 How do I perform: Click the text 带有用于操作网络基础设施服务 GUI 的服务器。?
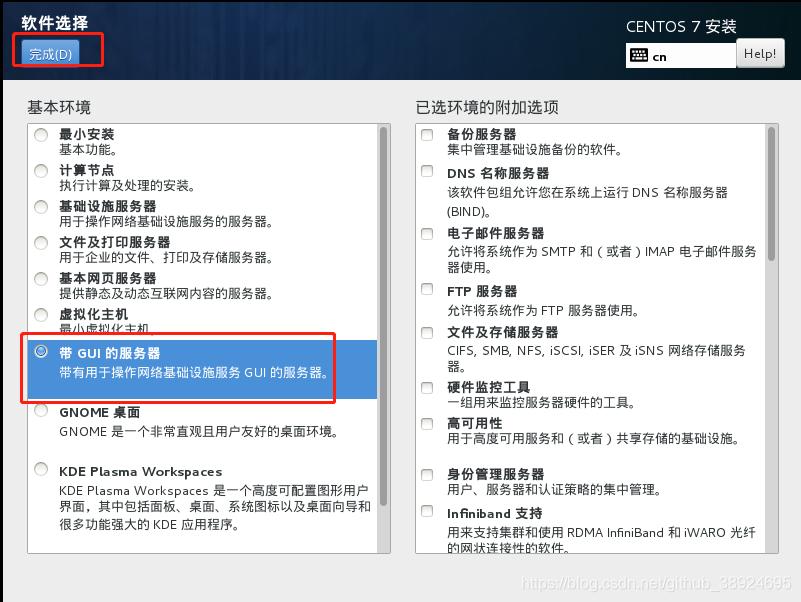point(194,373)
